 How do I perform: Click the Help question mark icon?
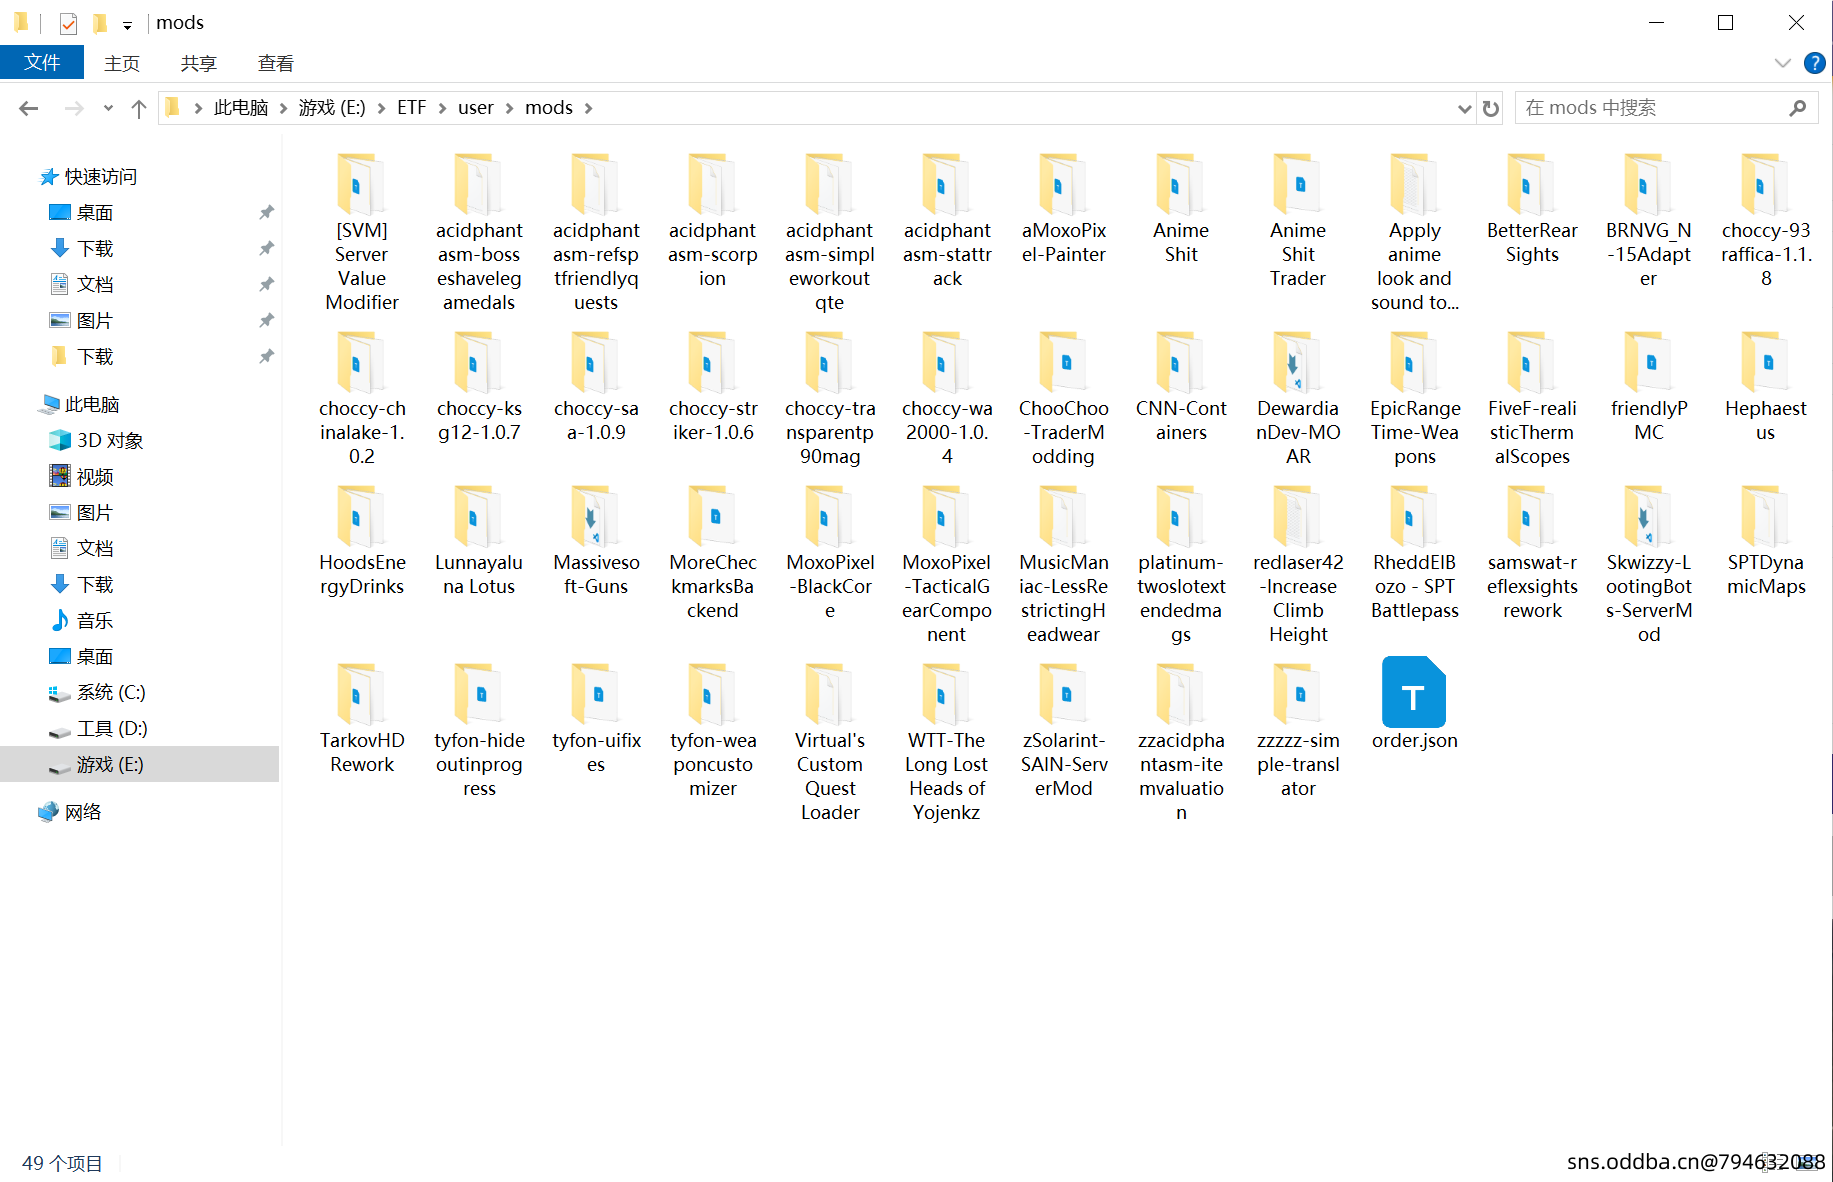[x=1814, y=63]
